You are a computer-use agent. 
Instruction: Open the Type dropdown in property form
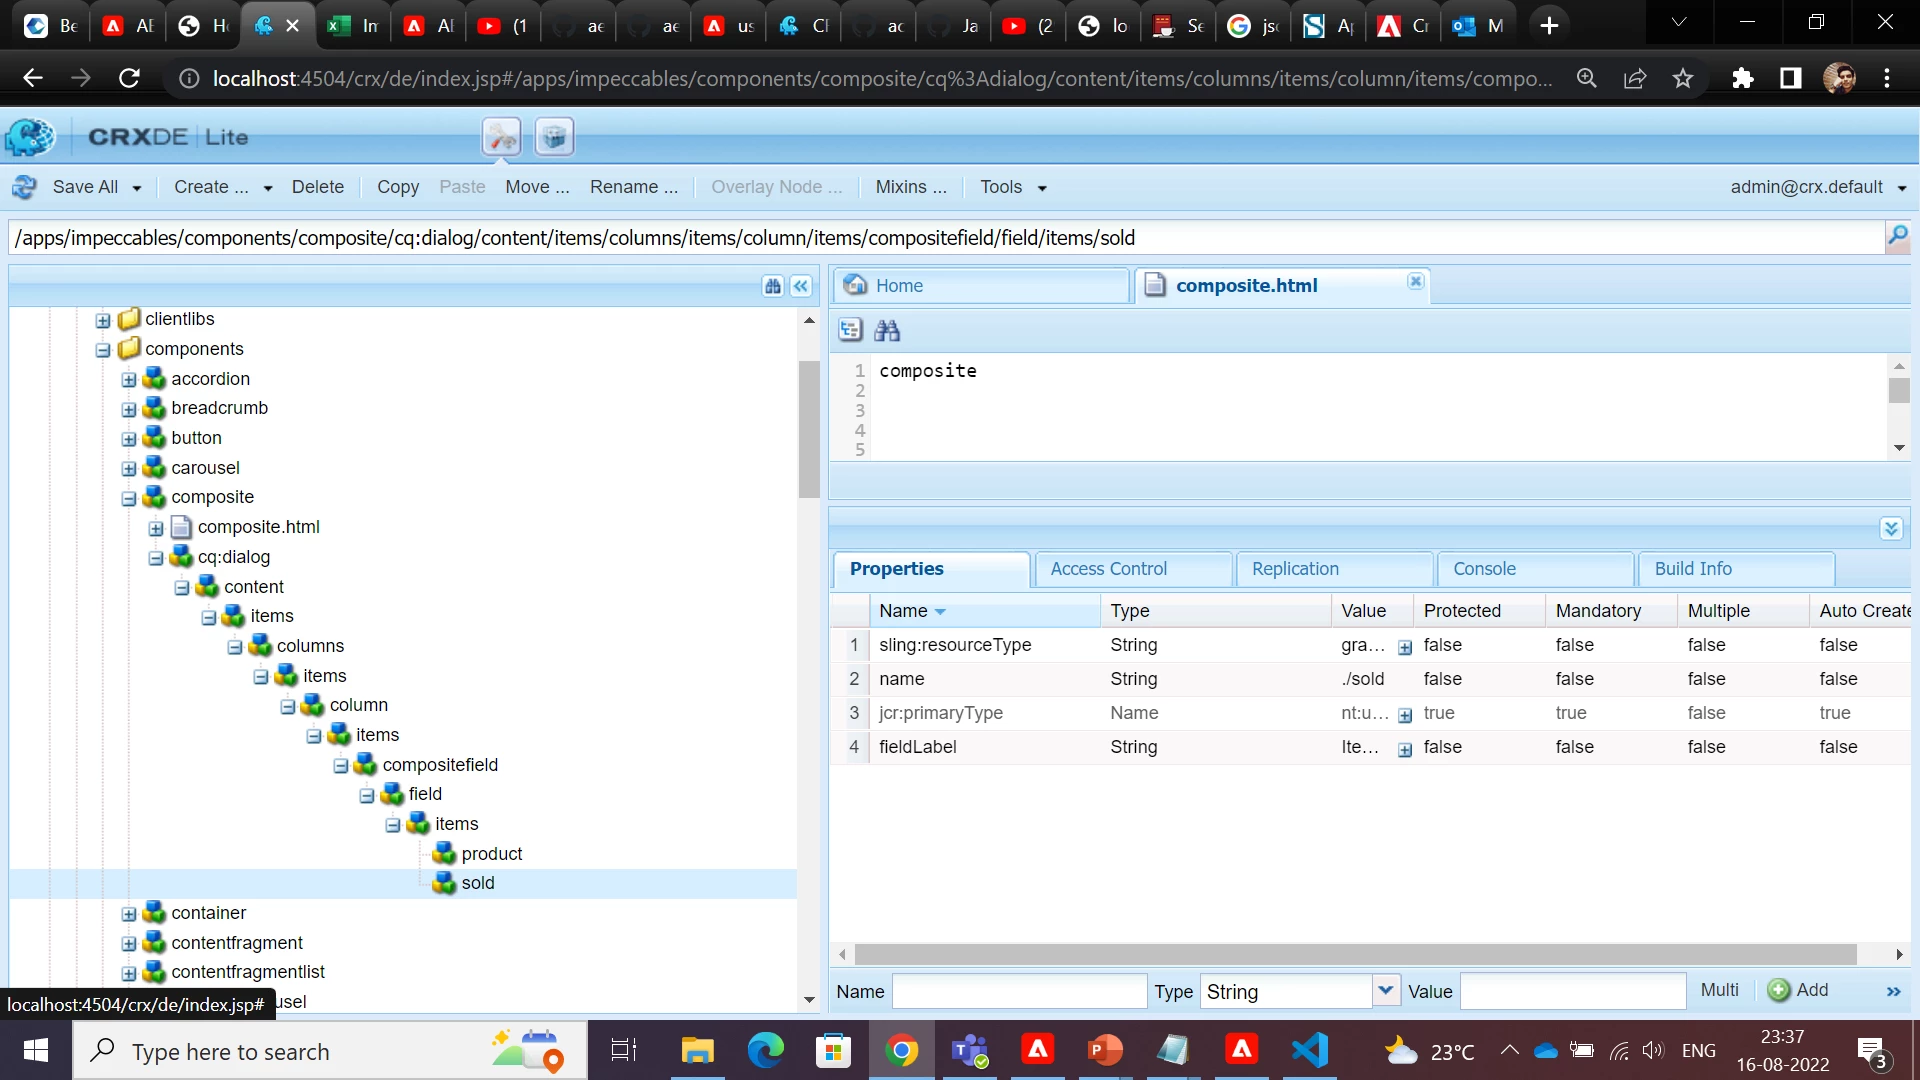point(1385,990)
